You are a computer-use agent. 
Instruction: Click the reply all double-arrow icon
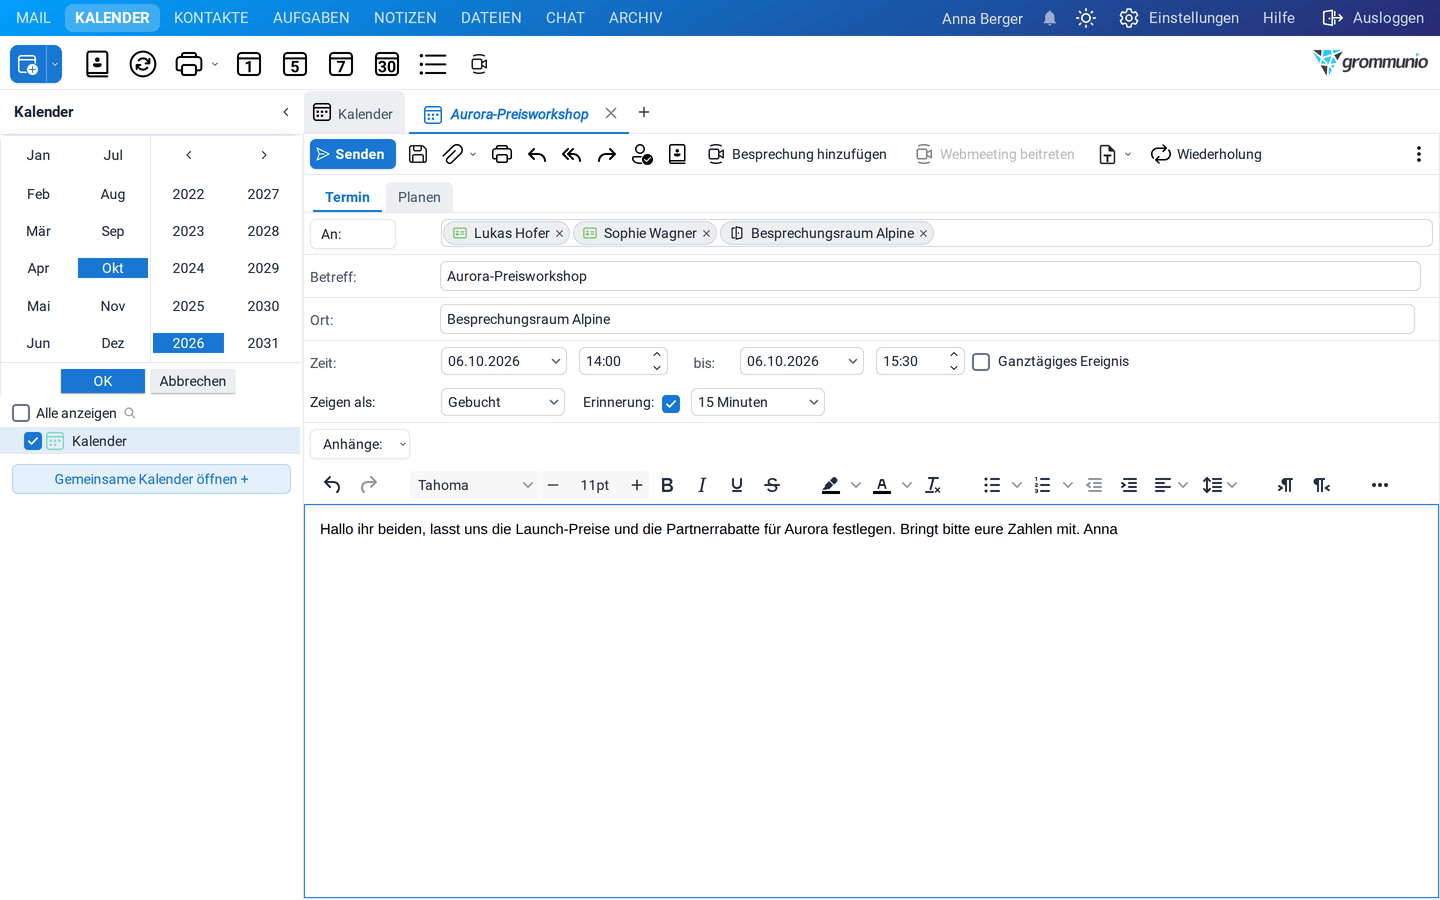(x=572, y=154)
